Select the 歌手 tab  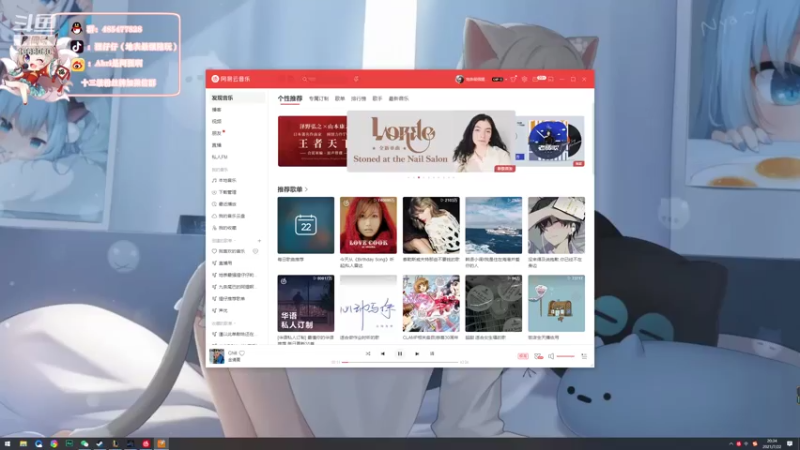(x=377, y=98)
